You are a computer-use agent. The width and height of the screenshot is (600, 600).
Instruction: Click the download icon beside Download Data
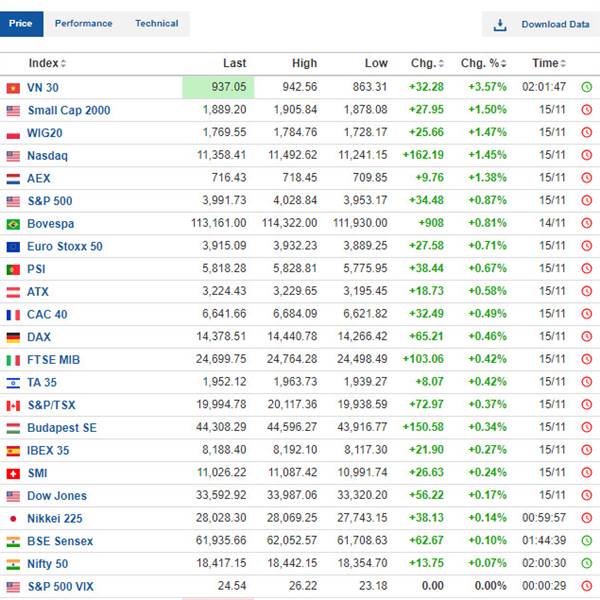pos(500,24)
